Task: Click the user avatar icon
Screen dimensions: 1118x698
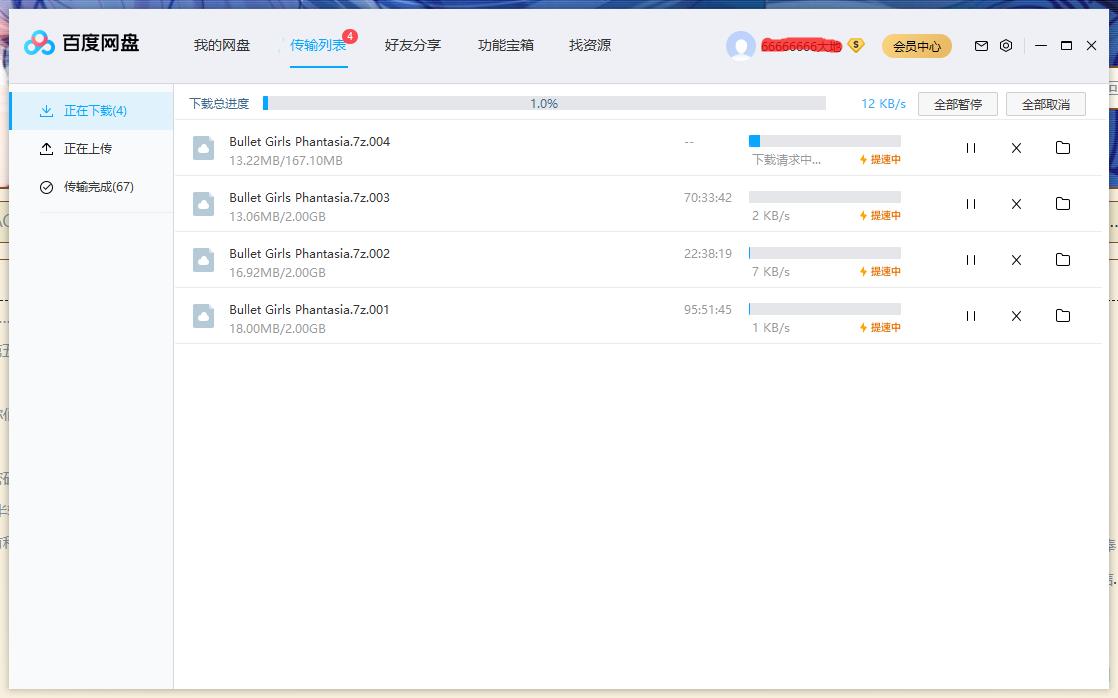Action: tap(741, 46)
